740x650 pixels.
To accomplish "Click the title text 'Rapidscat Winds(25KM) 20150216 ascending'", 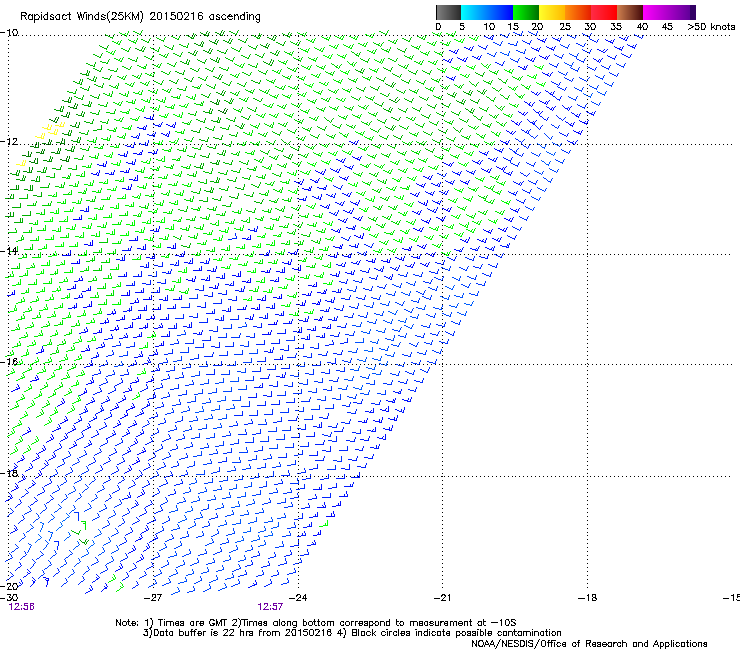I will point(140,17).
